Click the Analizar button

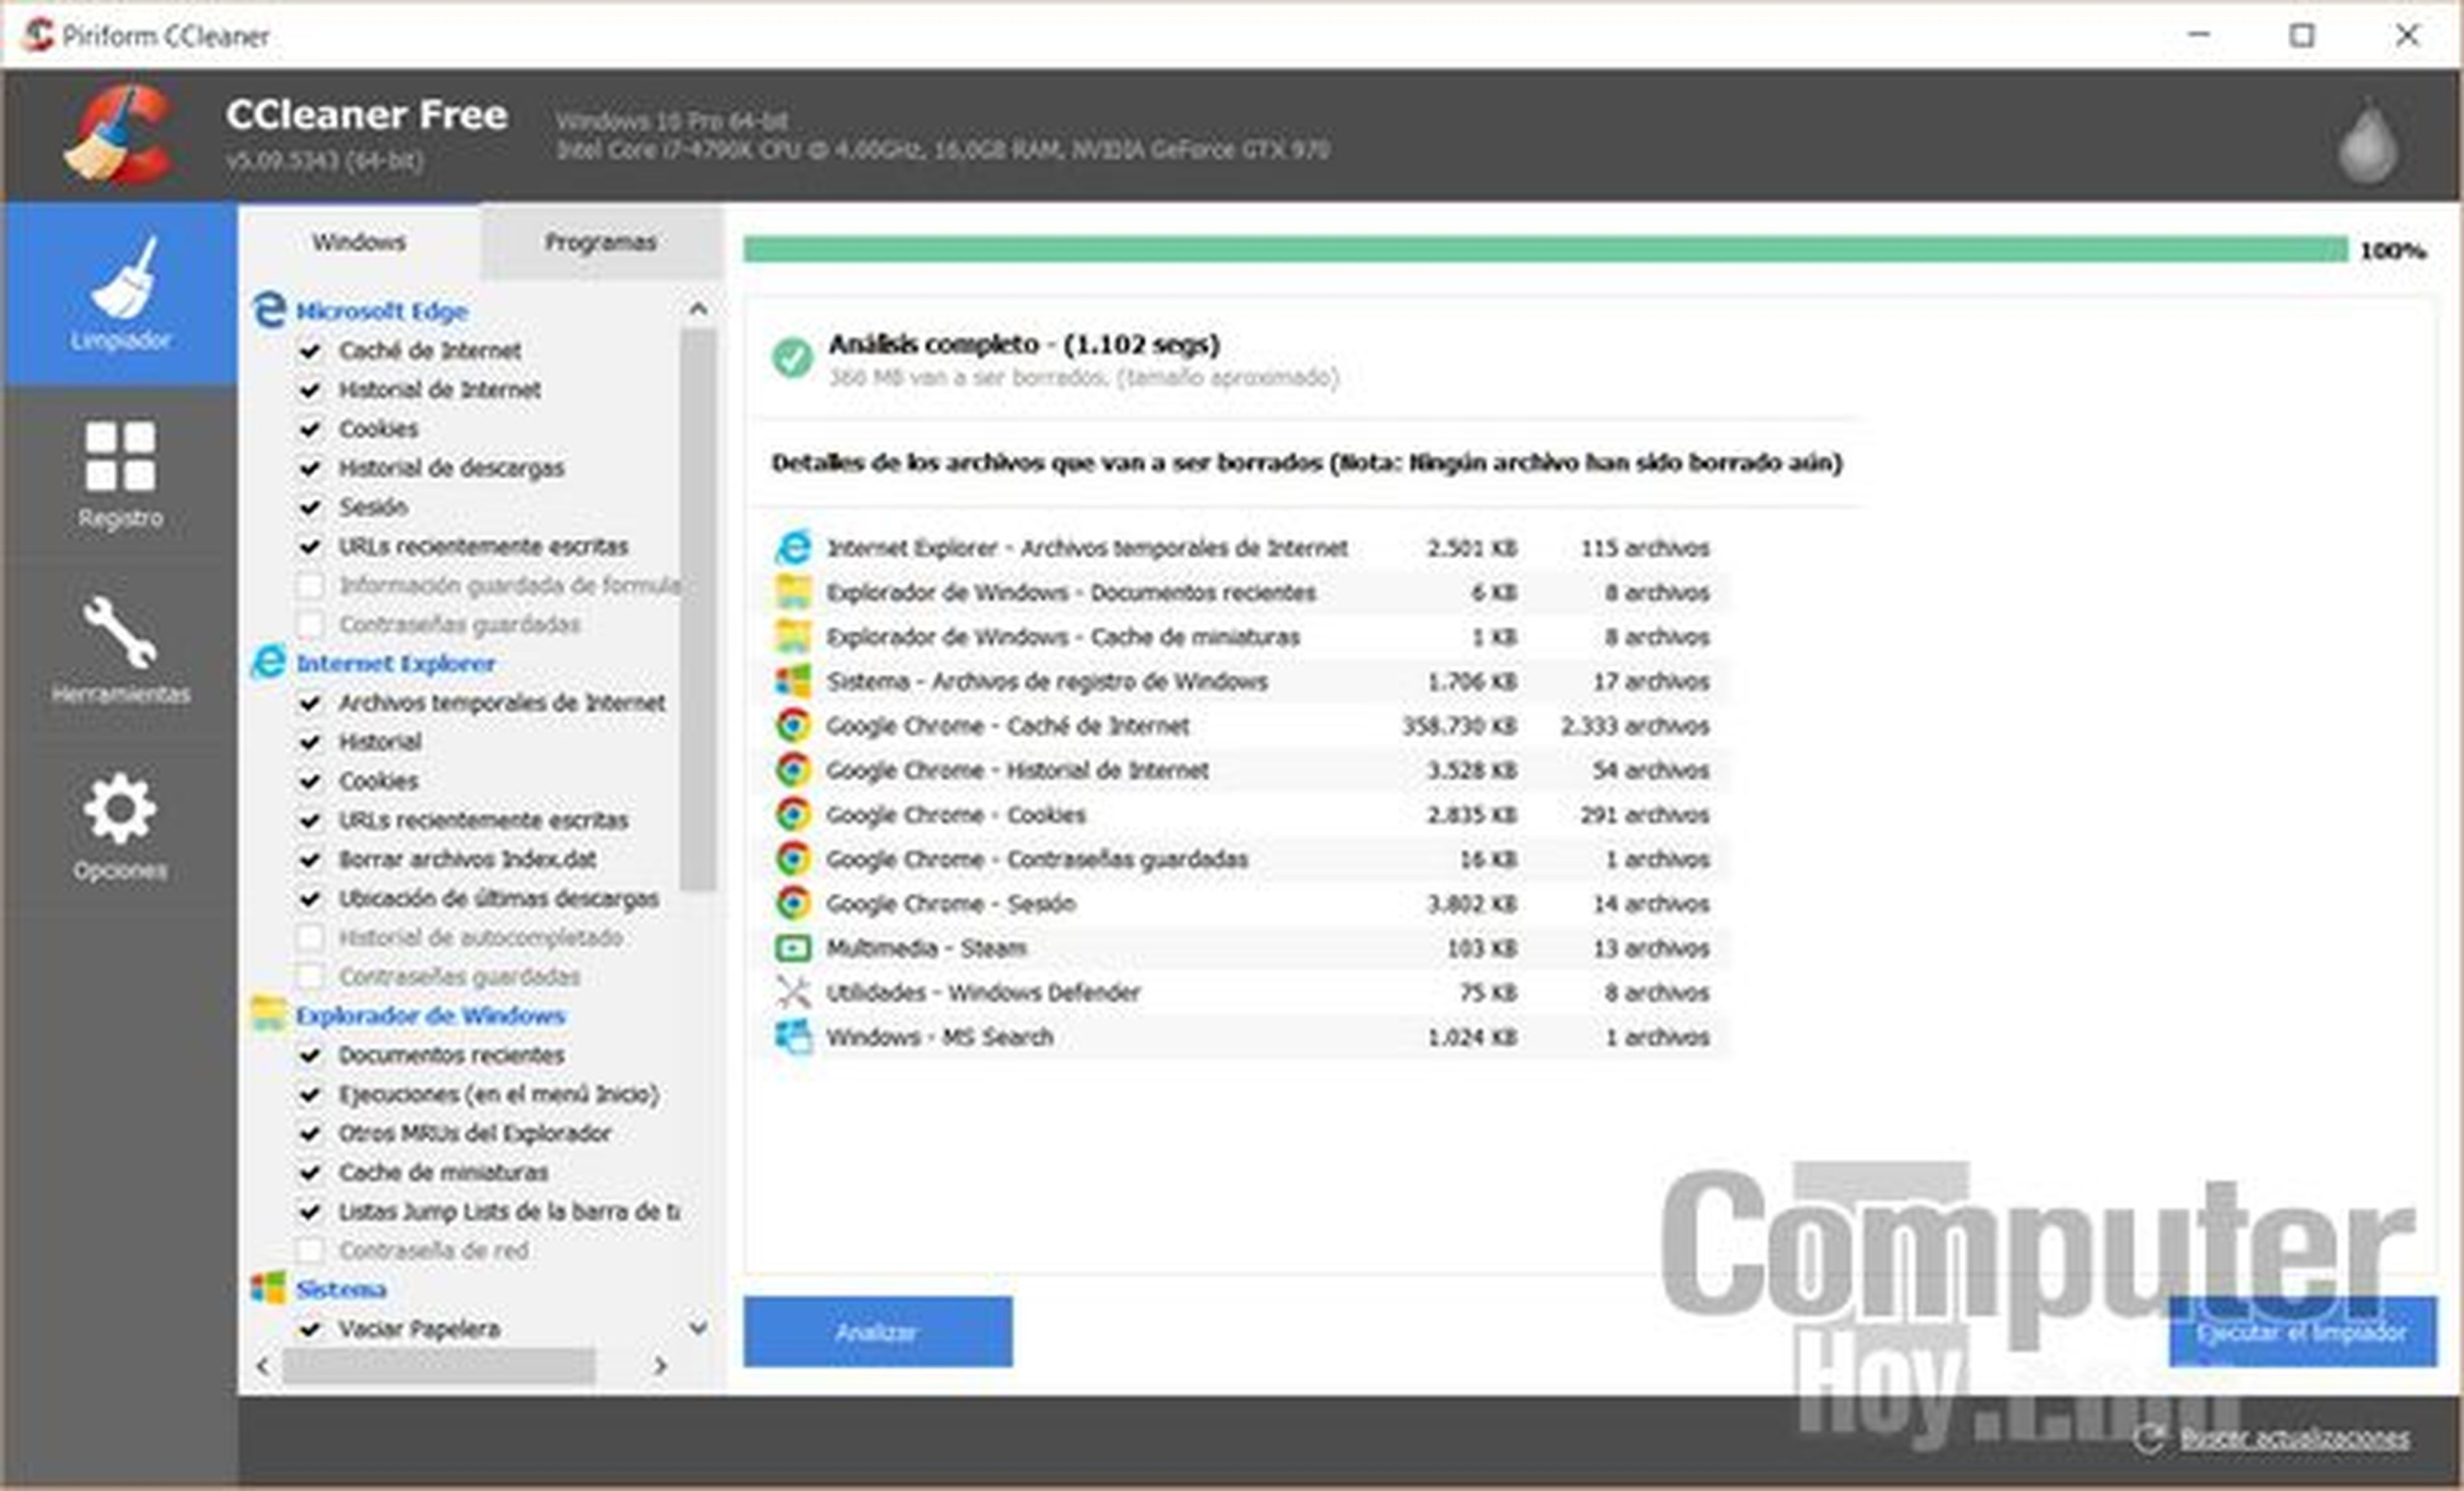[x=877, y=1332]
